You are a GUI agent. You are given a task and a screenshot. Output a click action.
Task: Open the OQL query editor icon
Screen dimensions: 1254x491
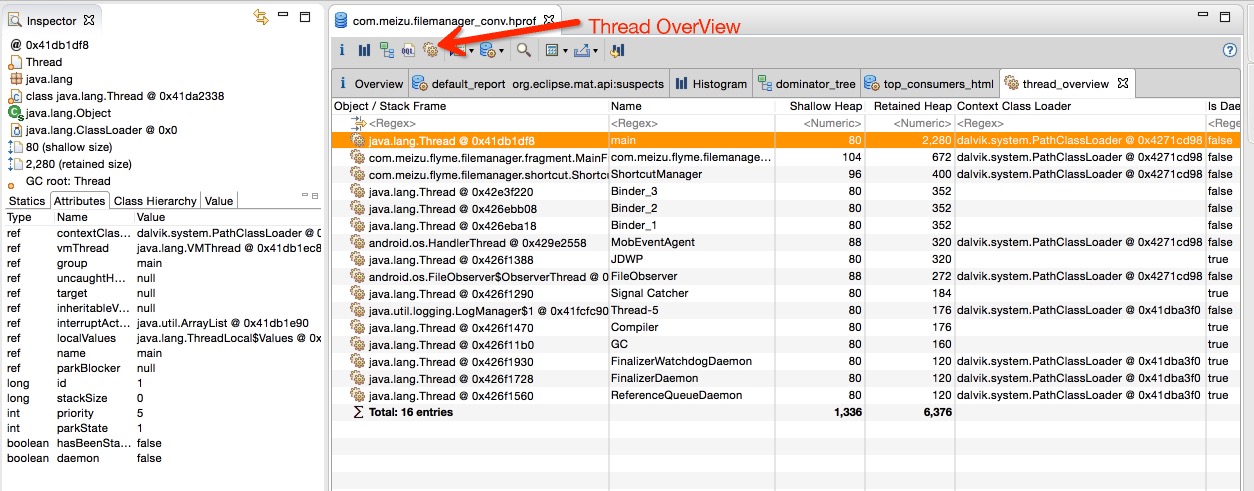pyautogui.click(x=408, y=50)
